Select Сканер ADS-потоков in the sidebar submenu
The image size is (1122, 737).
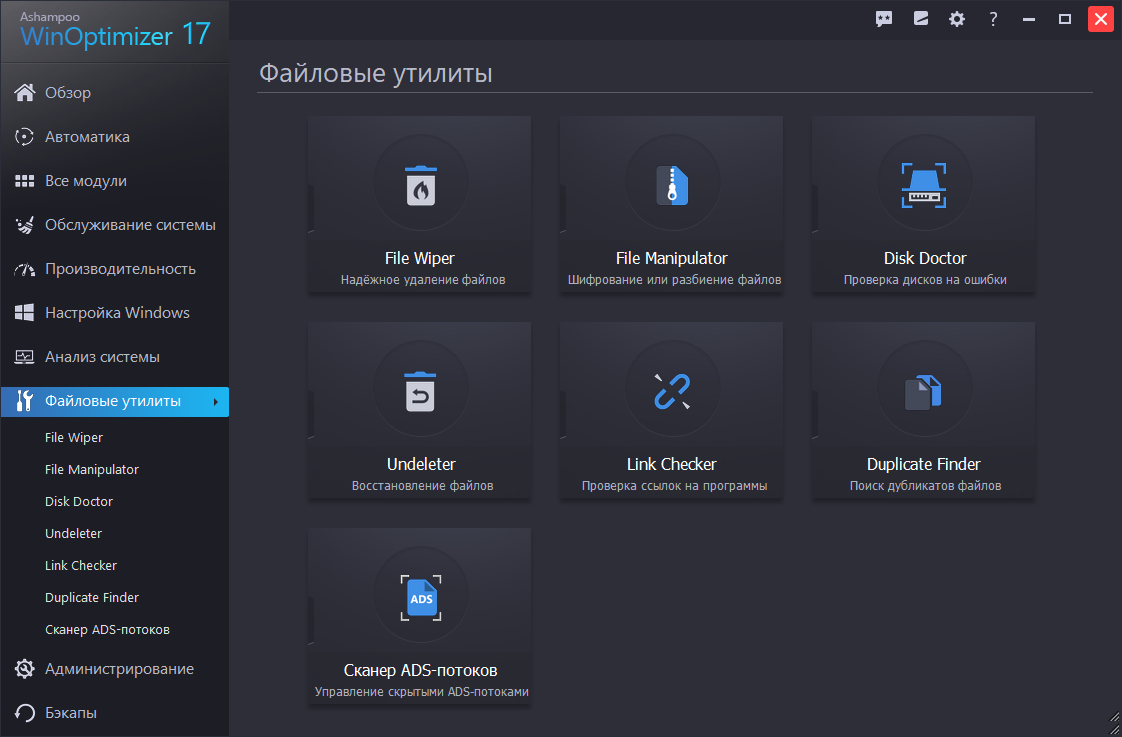click(107, 630)
